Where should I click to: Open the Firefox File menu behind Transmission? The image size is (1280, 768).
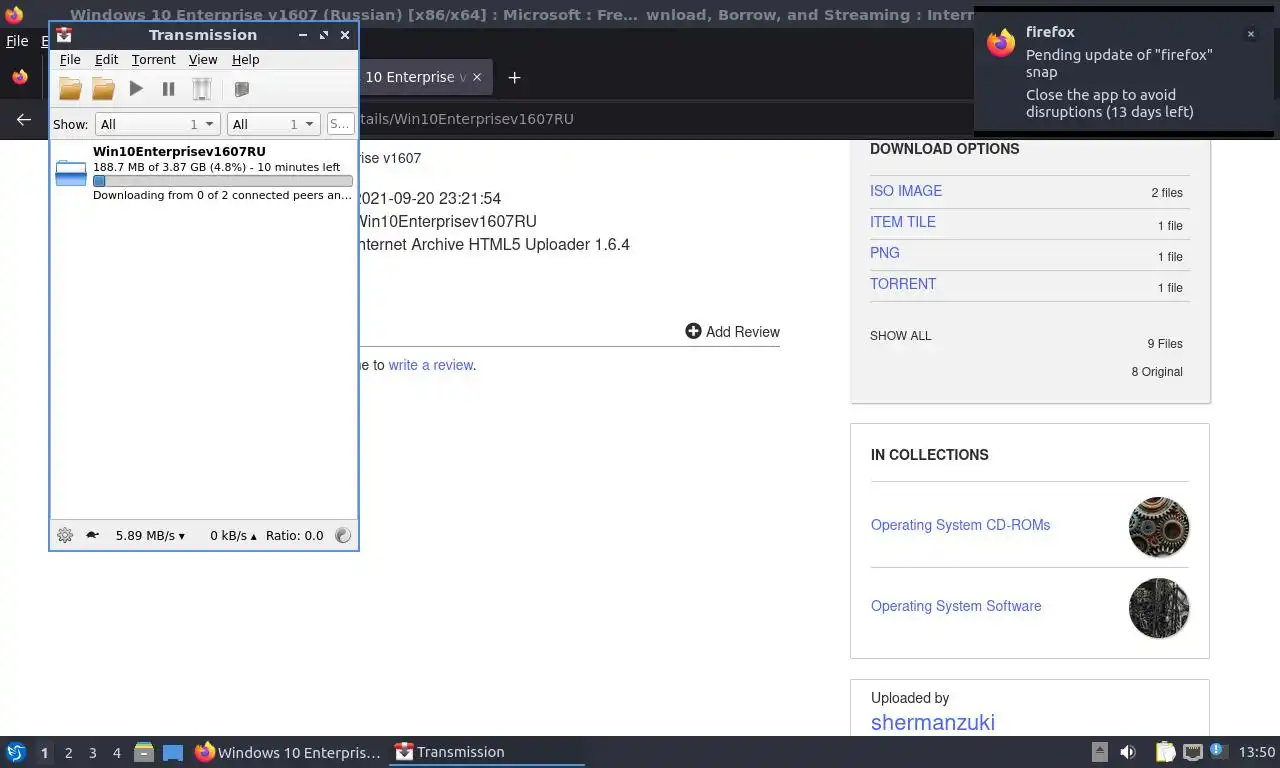pyautogui.click(x=17, y=41)
